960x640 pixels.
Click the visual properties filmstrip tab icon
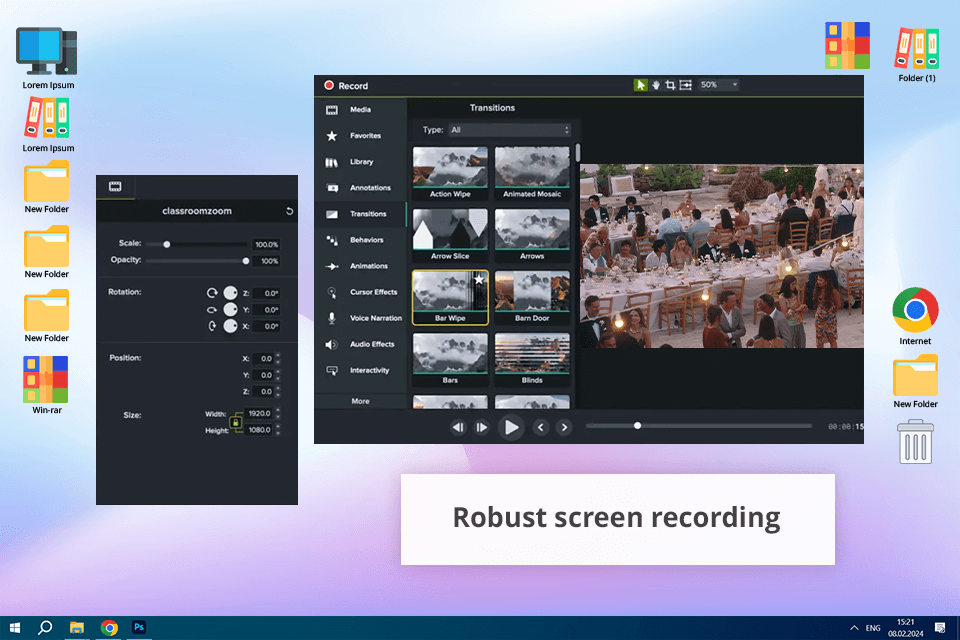coord(115,187)
